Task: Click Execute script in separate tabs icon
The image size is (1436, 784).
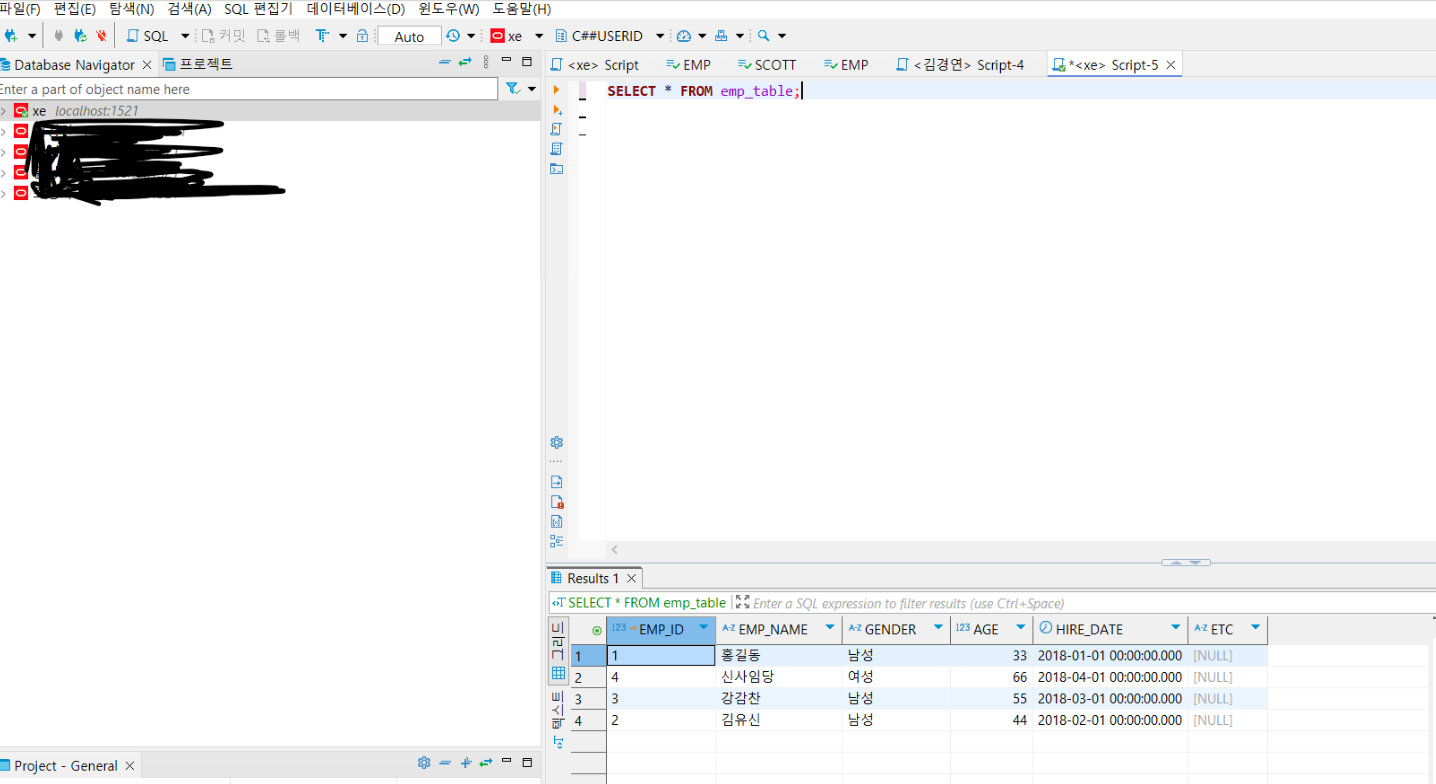Action: tap(557, 149)
